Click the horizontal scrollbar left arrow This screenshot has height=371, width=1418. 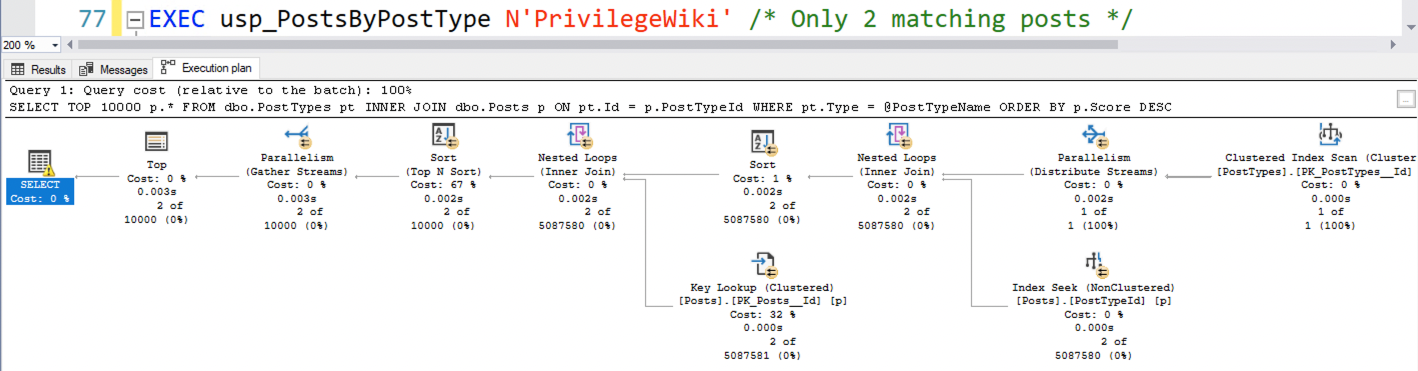(70, 45)
